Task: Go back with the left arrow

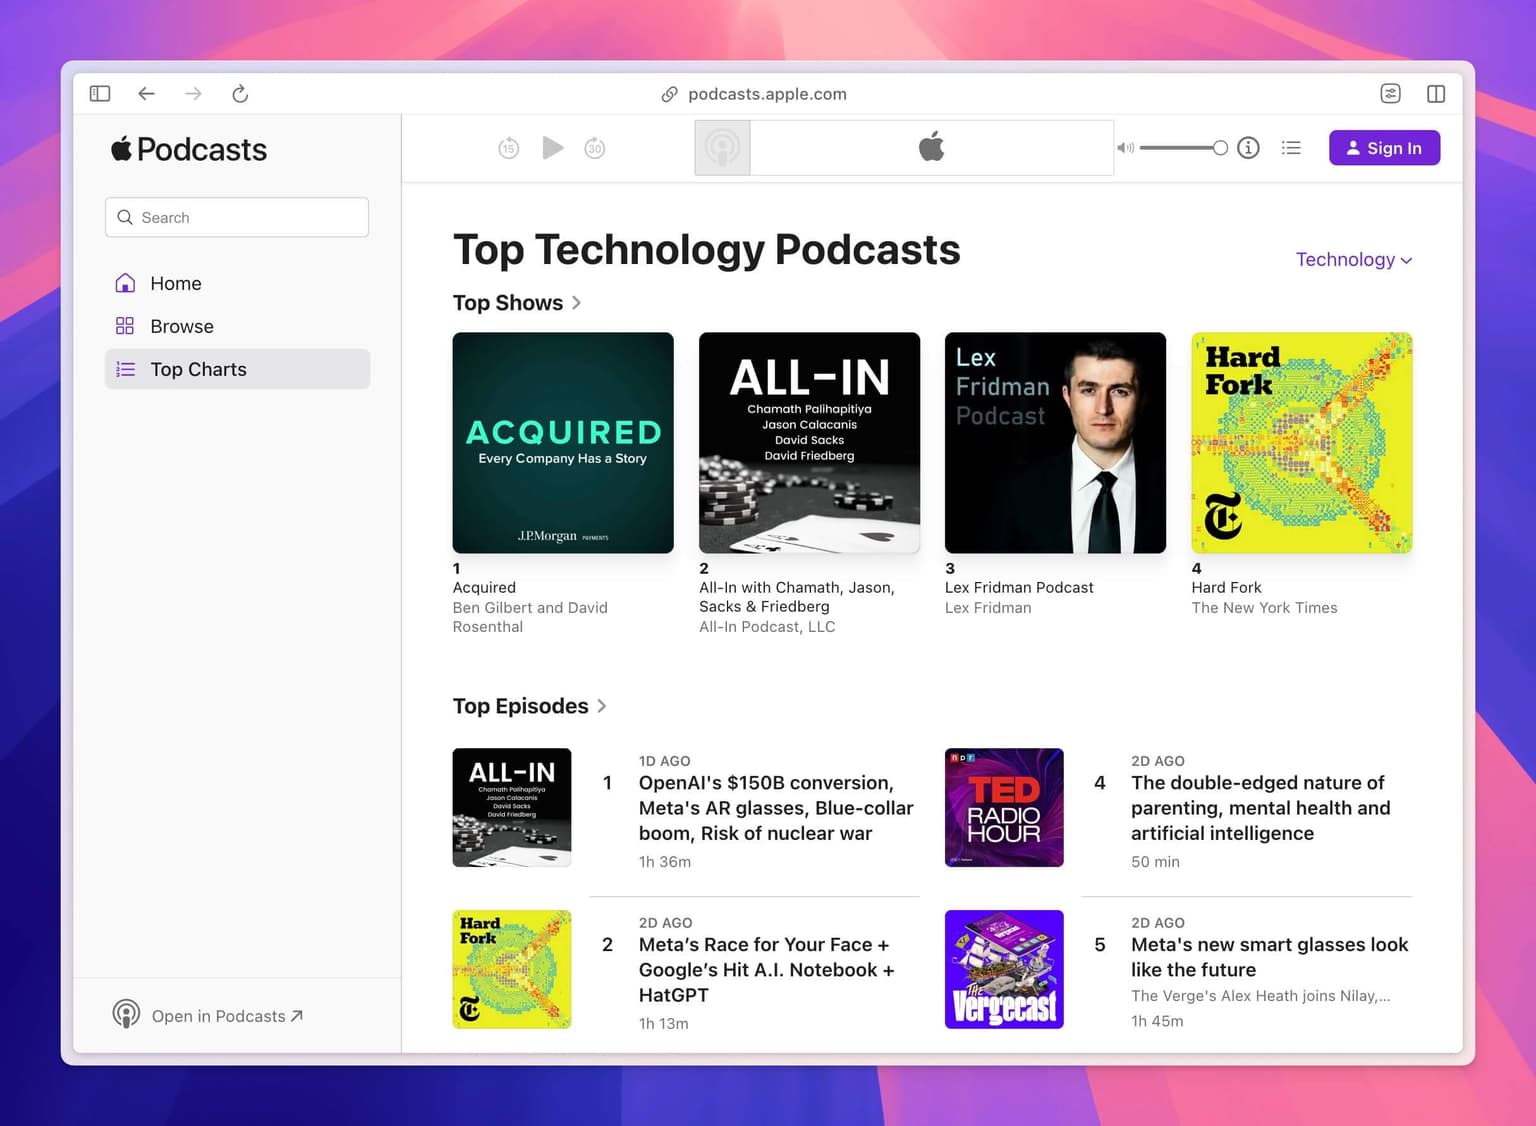Action: tap(147, 93)
